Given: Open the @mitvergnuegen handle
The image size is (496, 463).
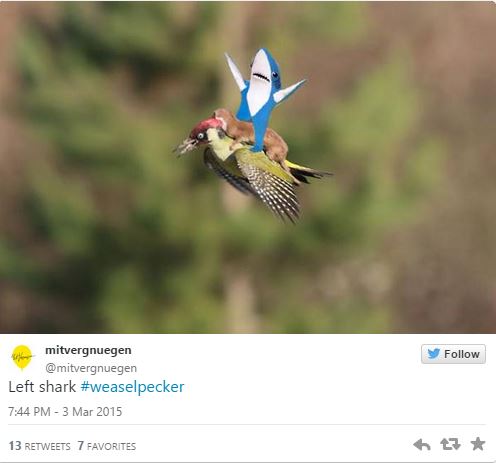Looking at the screenshot, I should pyautogui.click(x=91, y=368).
